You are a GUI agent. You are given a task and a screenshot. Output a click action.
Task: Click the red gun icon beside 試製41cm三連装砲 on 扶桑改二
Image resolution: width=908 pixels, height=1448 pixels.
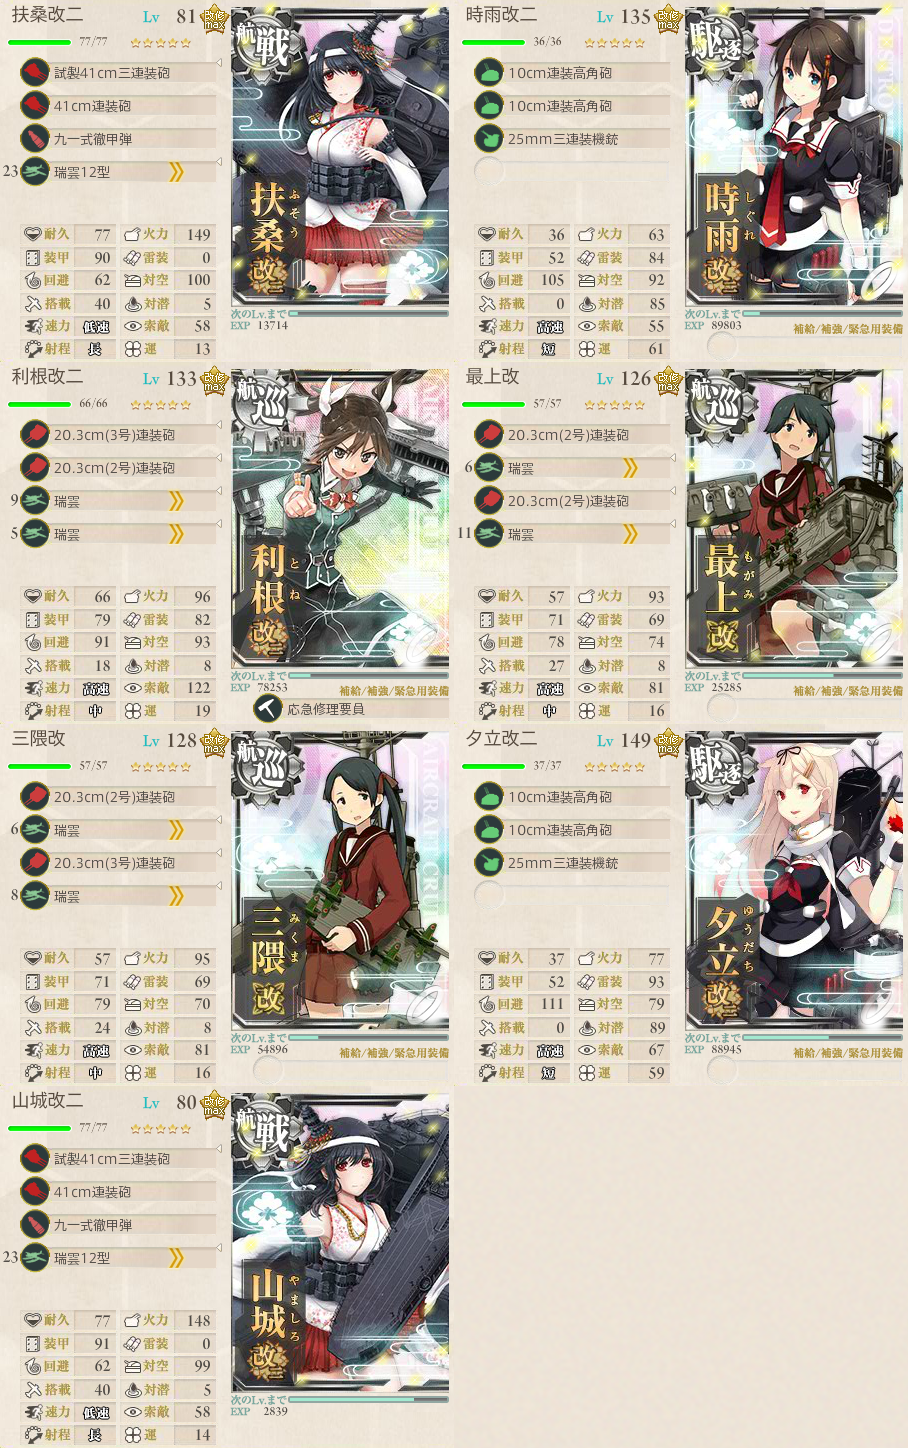click(35, 72)
